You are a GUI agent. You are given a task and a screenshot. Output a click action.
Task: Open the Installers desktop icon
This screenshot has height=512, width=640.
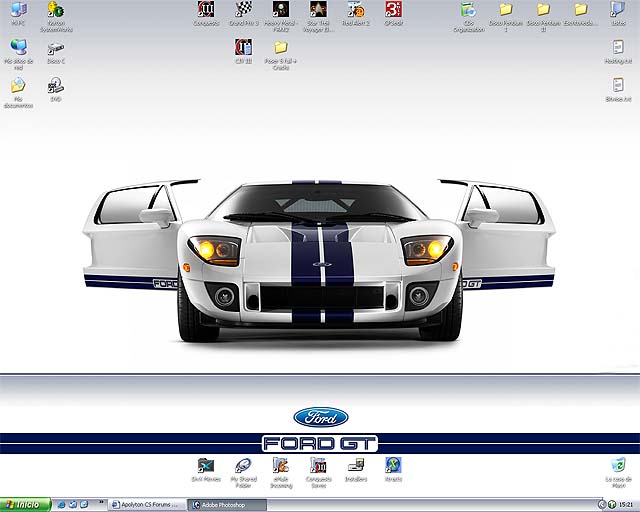[356, 465]
